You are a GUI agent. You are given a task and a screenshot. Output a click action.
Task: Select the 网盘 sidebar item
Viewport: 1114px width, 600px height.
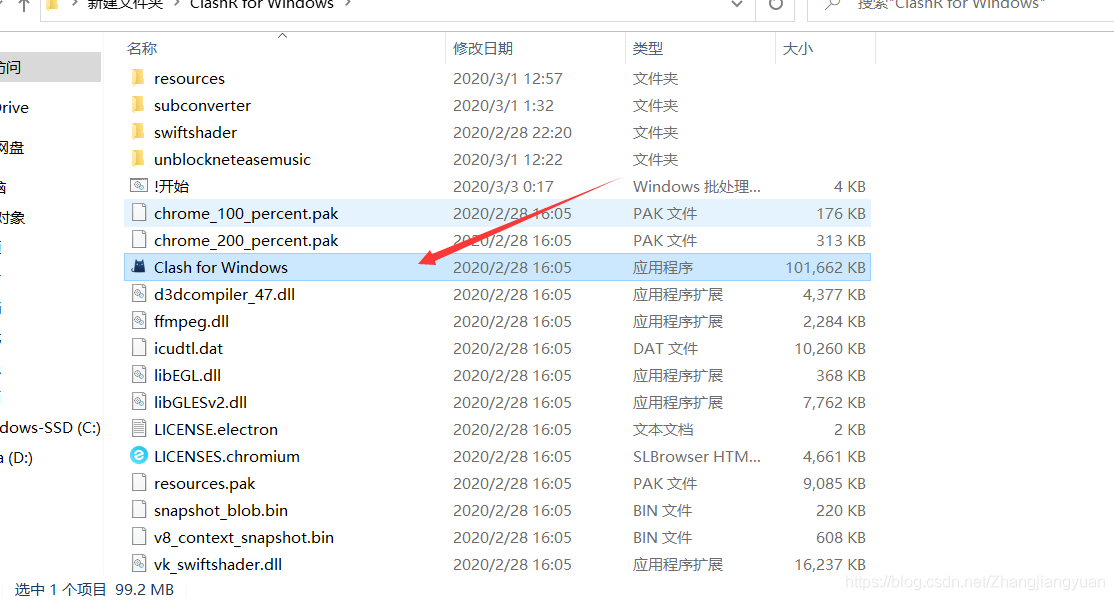(12, 147)
